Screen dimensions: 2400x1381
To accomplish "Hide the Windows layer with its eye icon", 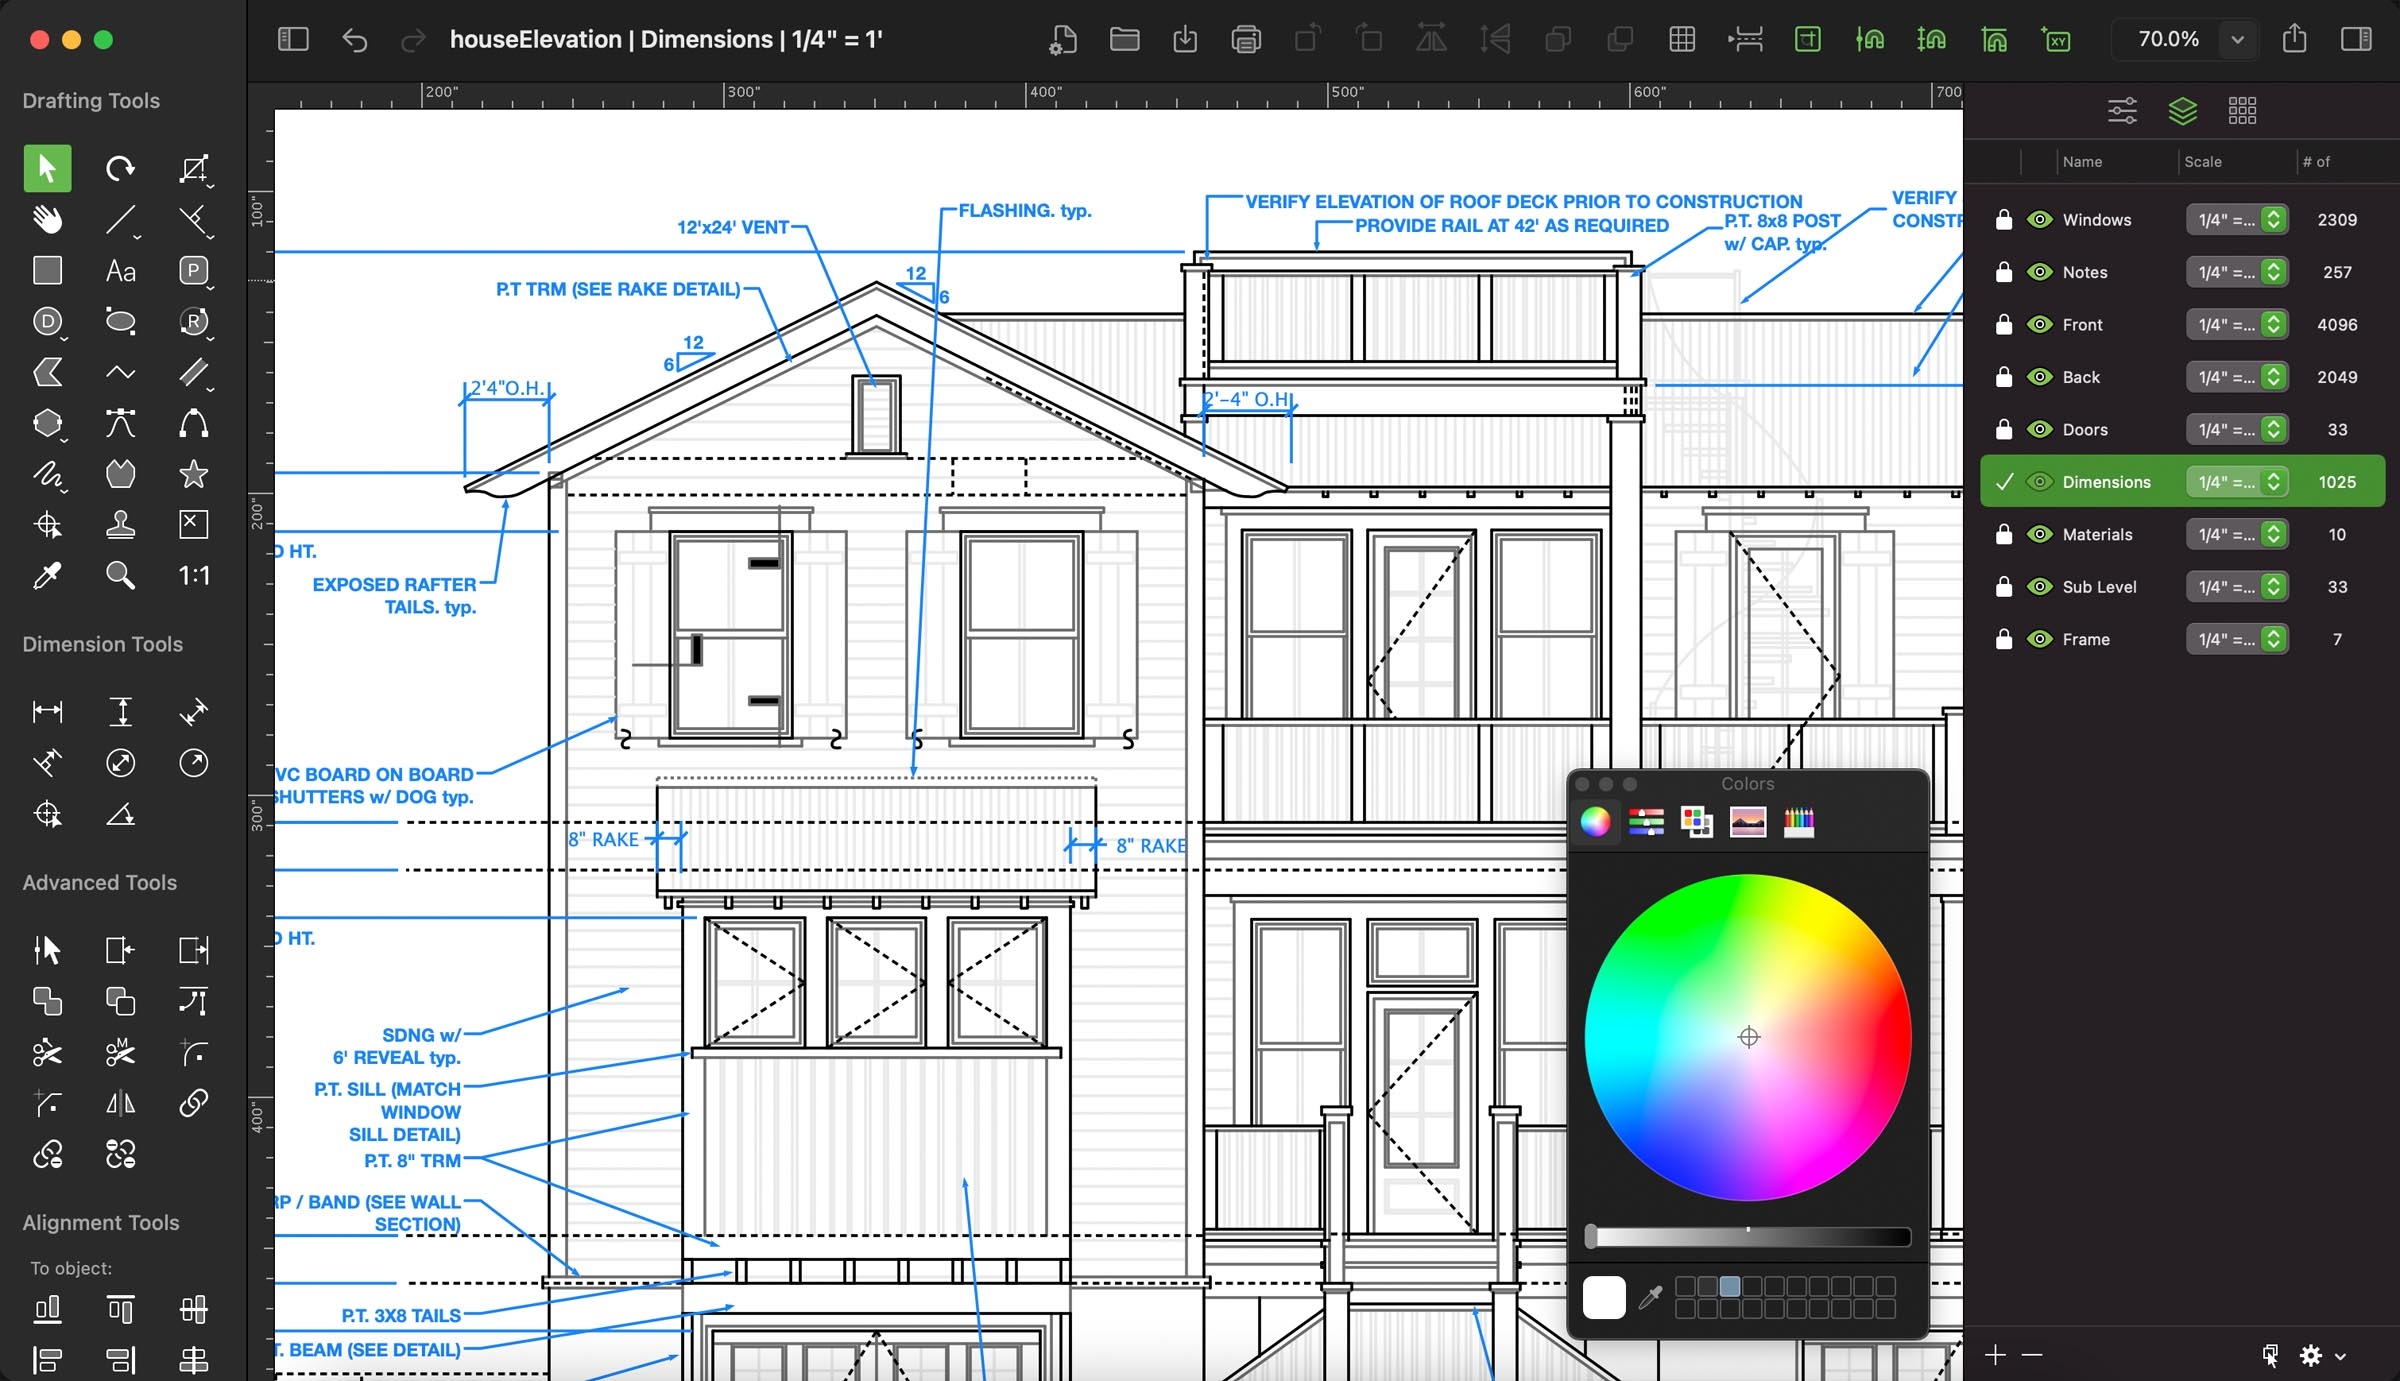I will pyautogui.click(x=2039, y=220).
